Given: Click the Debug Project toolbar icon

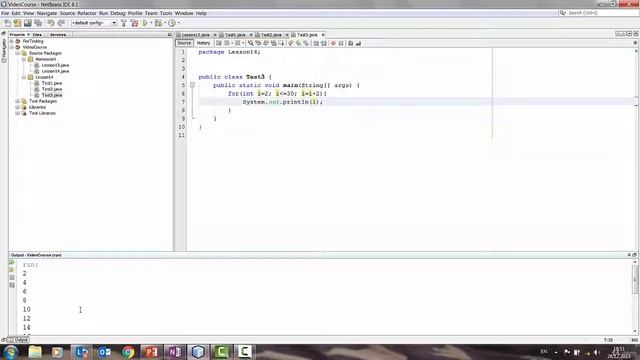Looking at the screenshot, I should pyautogui.click(x=158, y=23).
